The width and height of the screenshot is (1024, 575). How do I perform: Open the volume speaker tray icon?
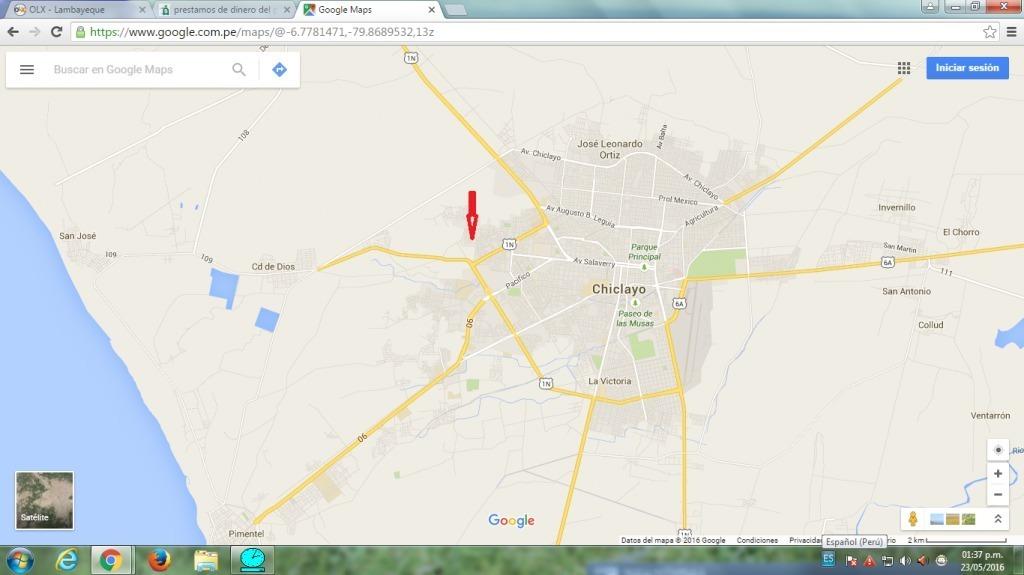click(x=905, y=561)
